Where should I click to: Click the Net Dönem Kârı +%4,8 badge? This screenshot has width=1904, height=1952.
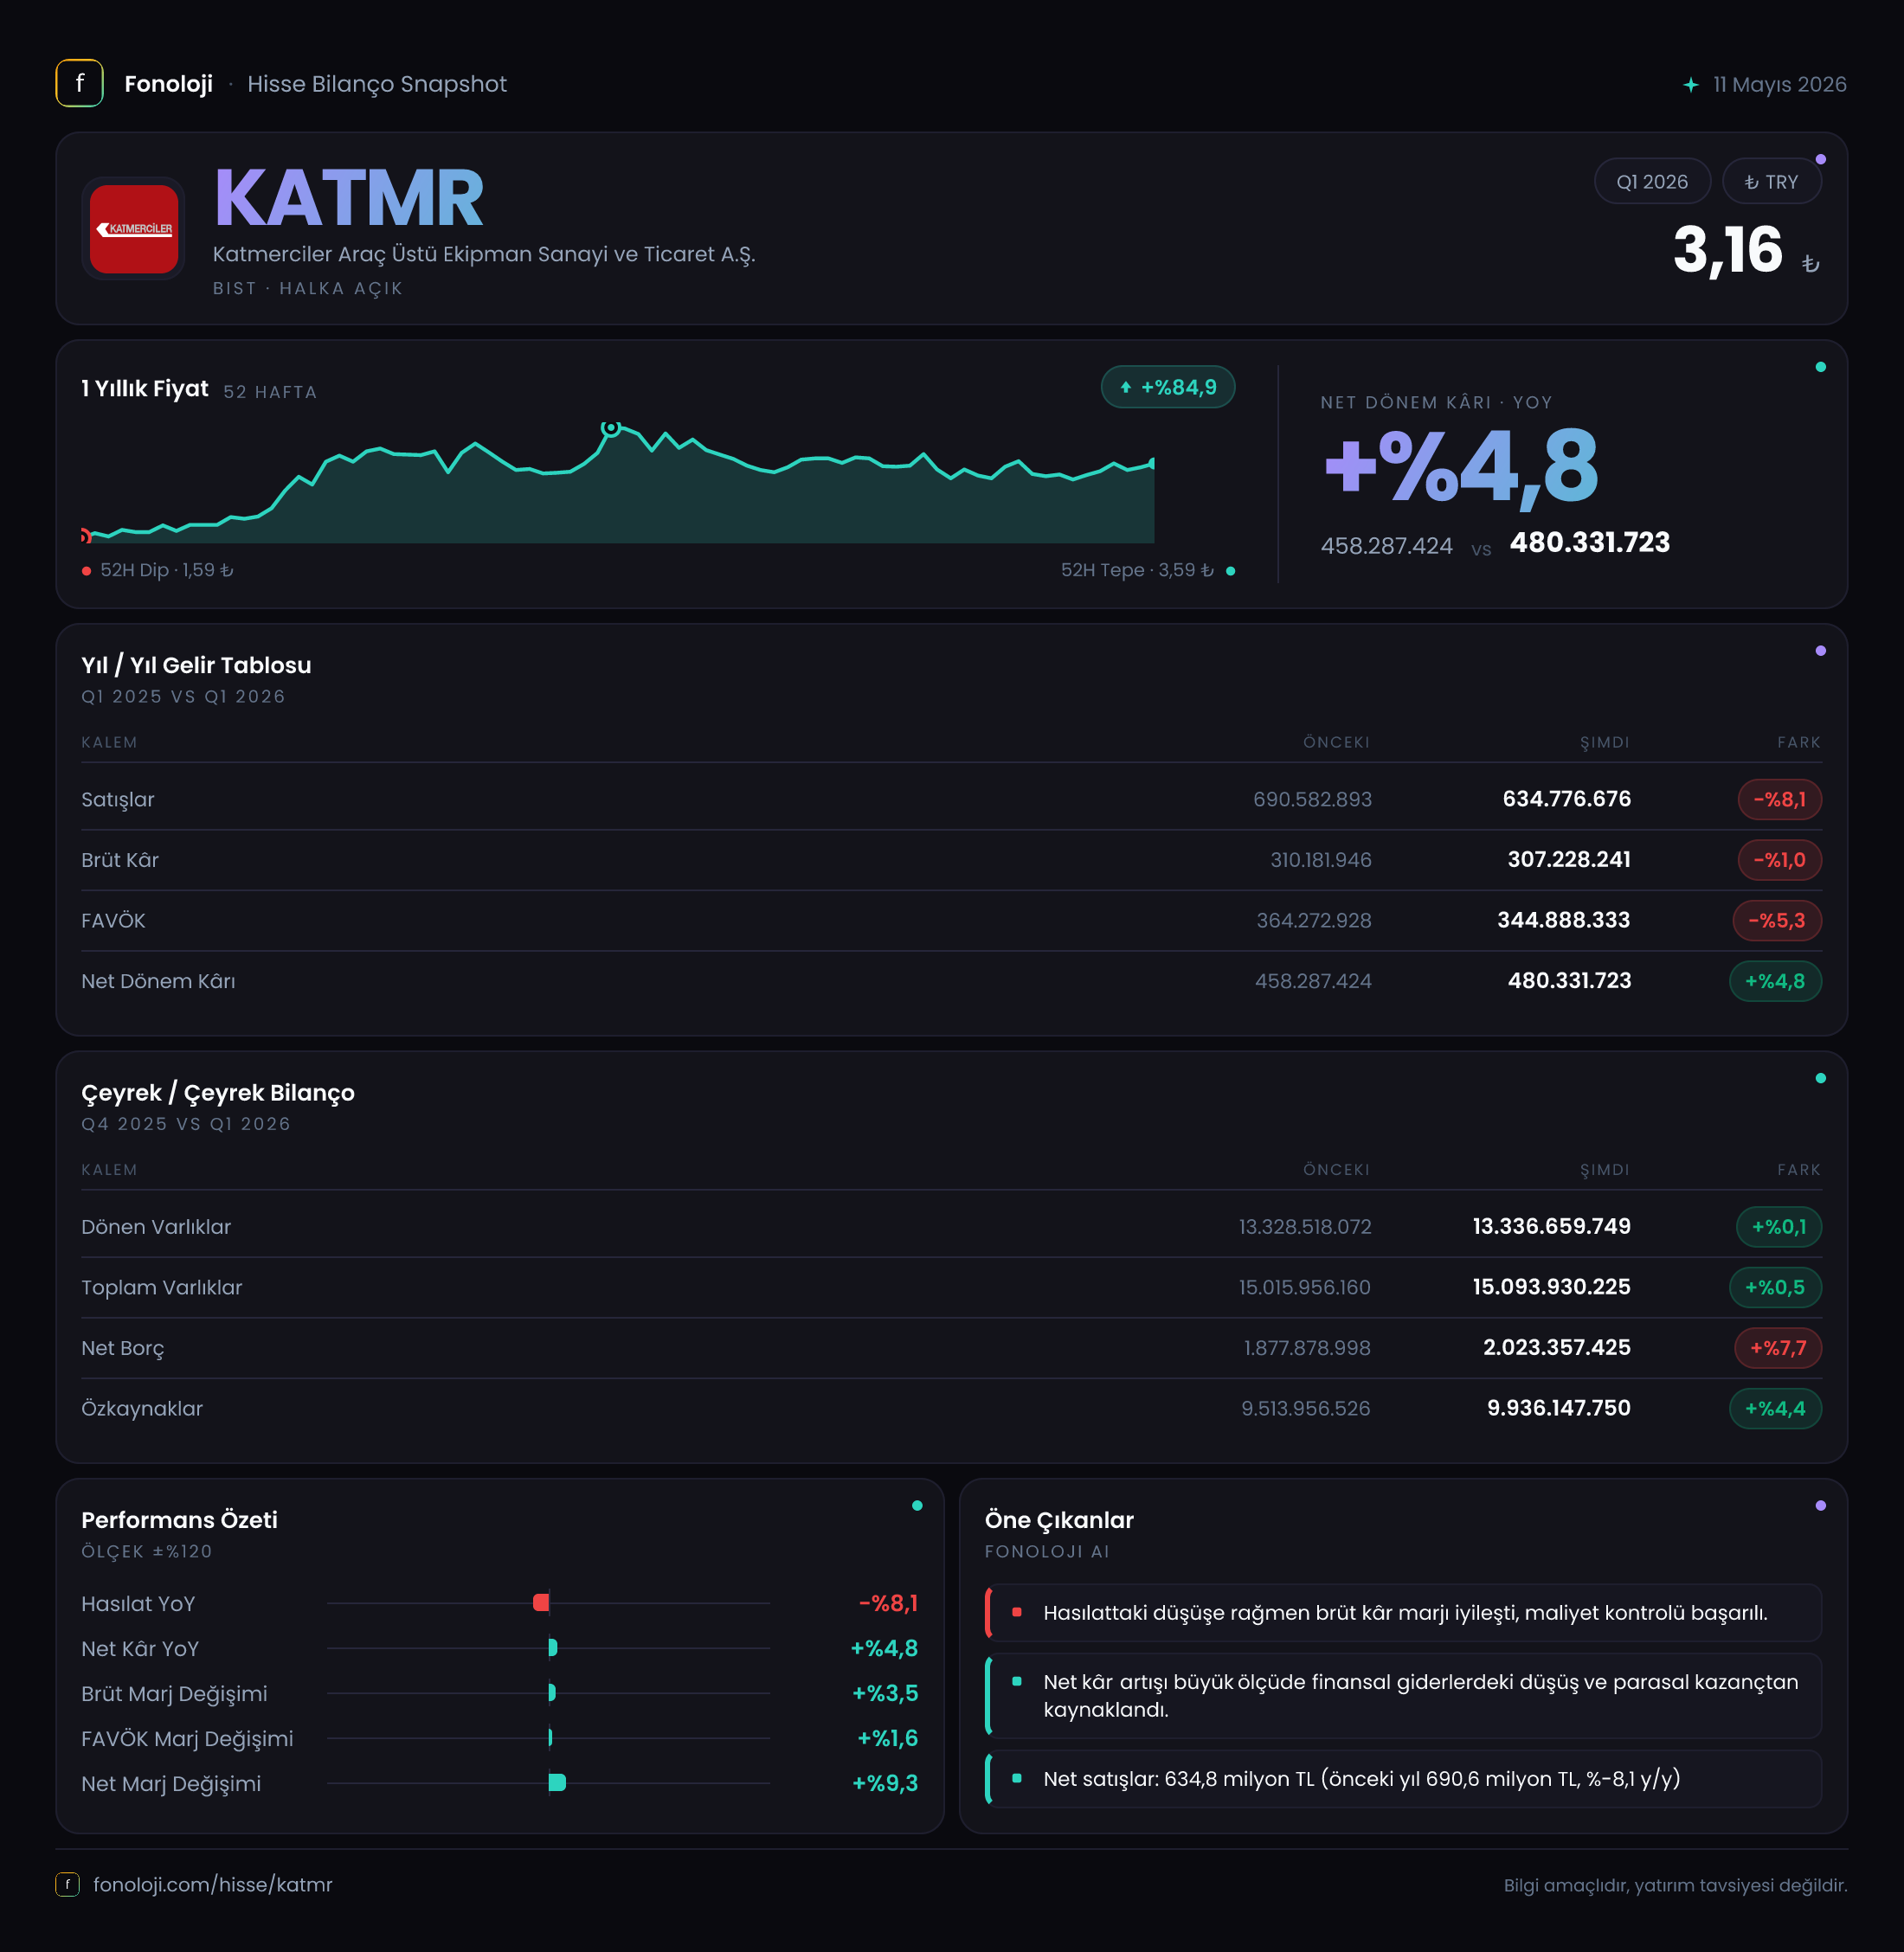click(1774, 981)
